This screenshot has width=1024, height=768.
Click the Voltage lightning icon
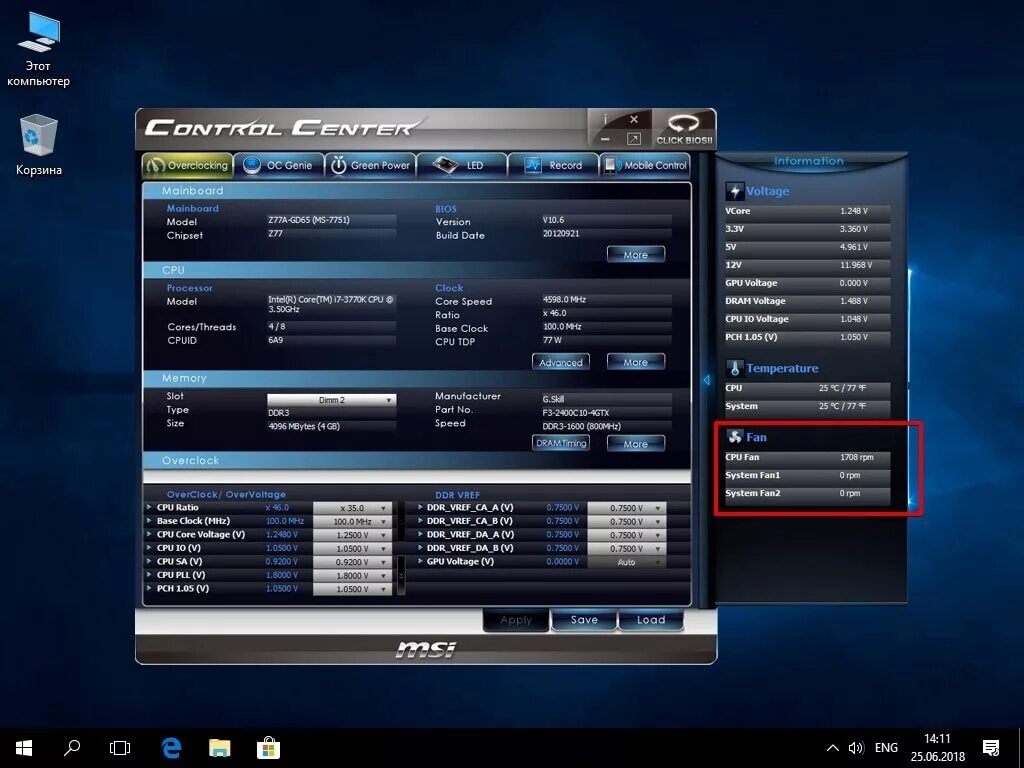(x=735, y=191)
